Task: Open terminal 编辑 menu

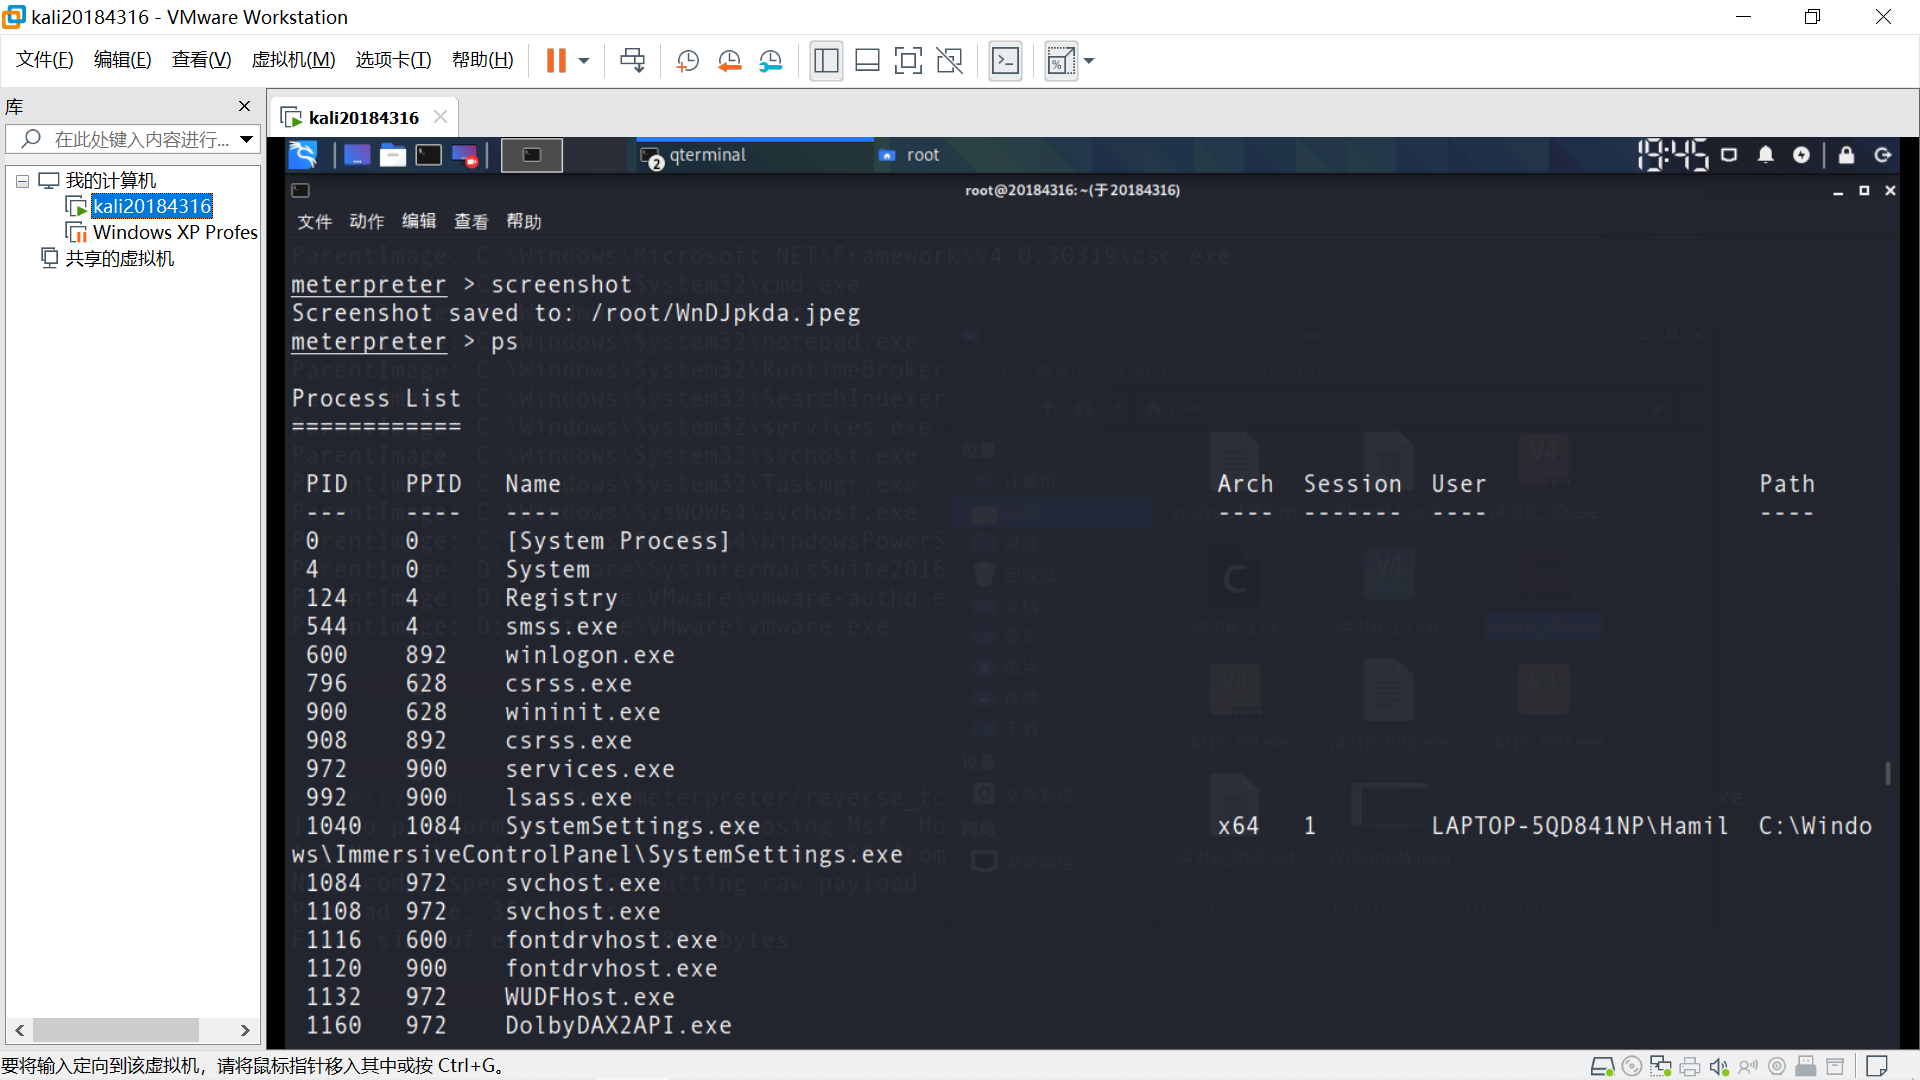Action: (418, 221)
